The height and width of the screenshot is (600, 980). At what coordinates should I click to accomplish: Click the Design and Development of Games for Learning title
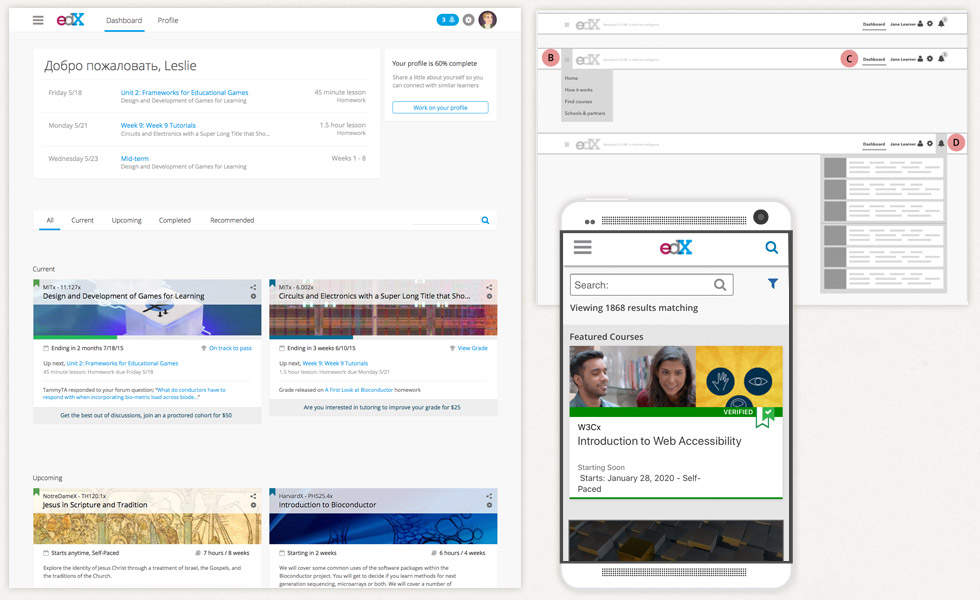point(123,296)
